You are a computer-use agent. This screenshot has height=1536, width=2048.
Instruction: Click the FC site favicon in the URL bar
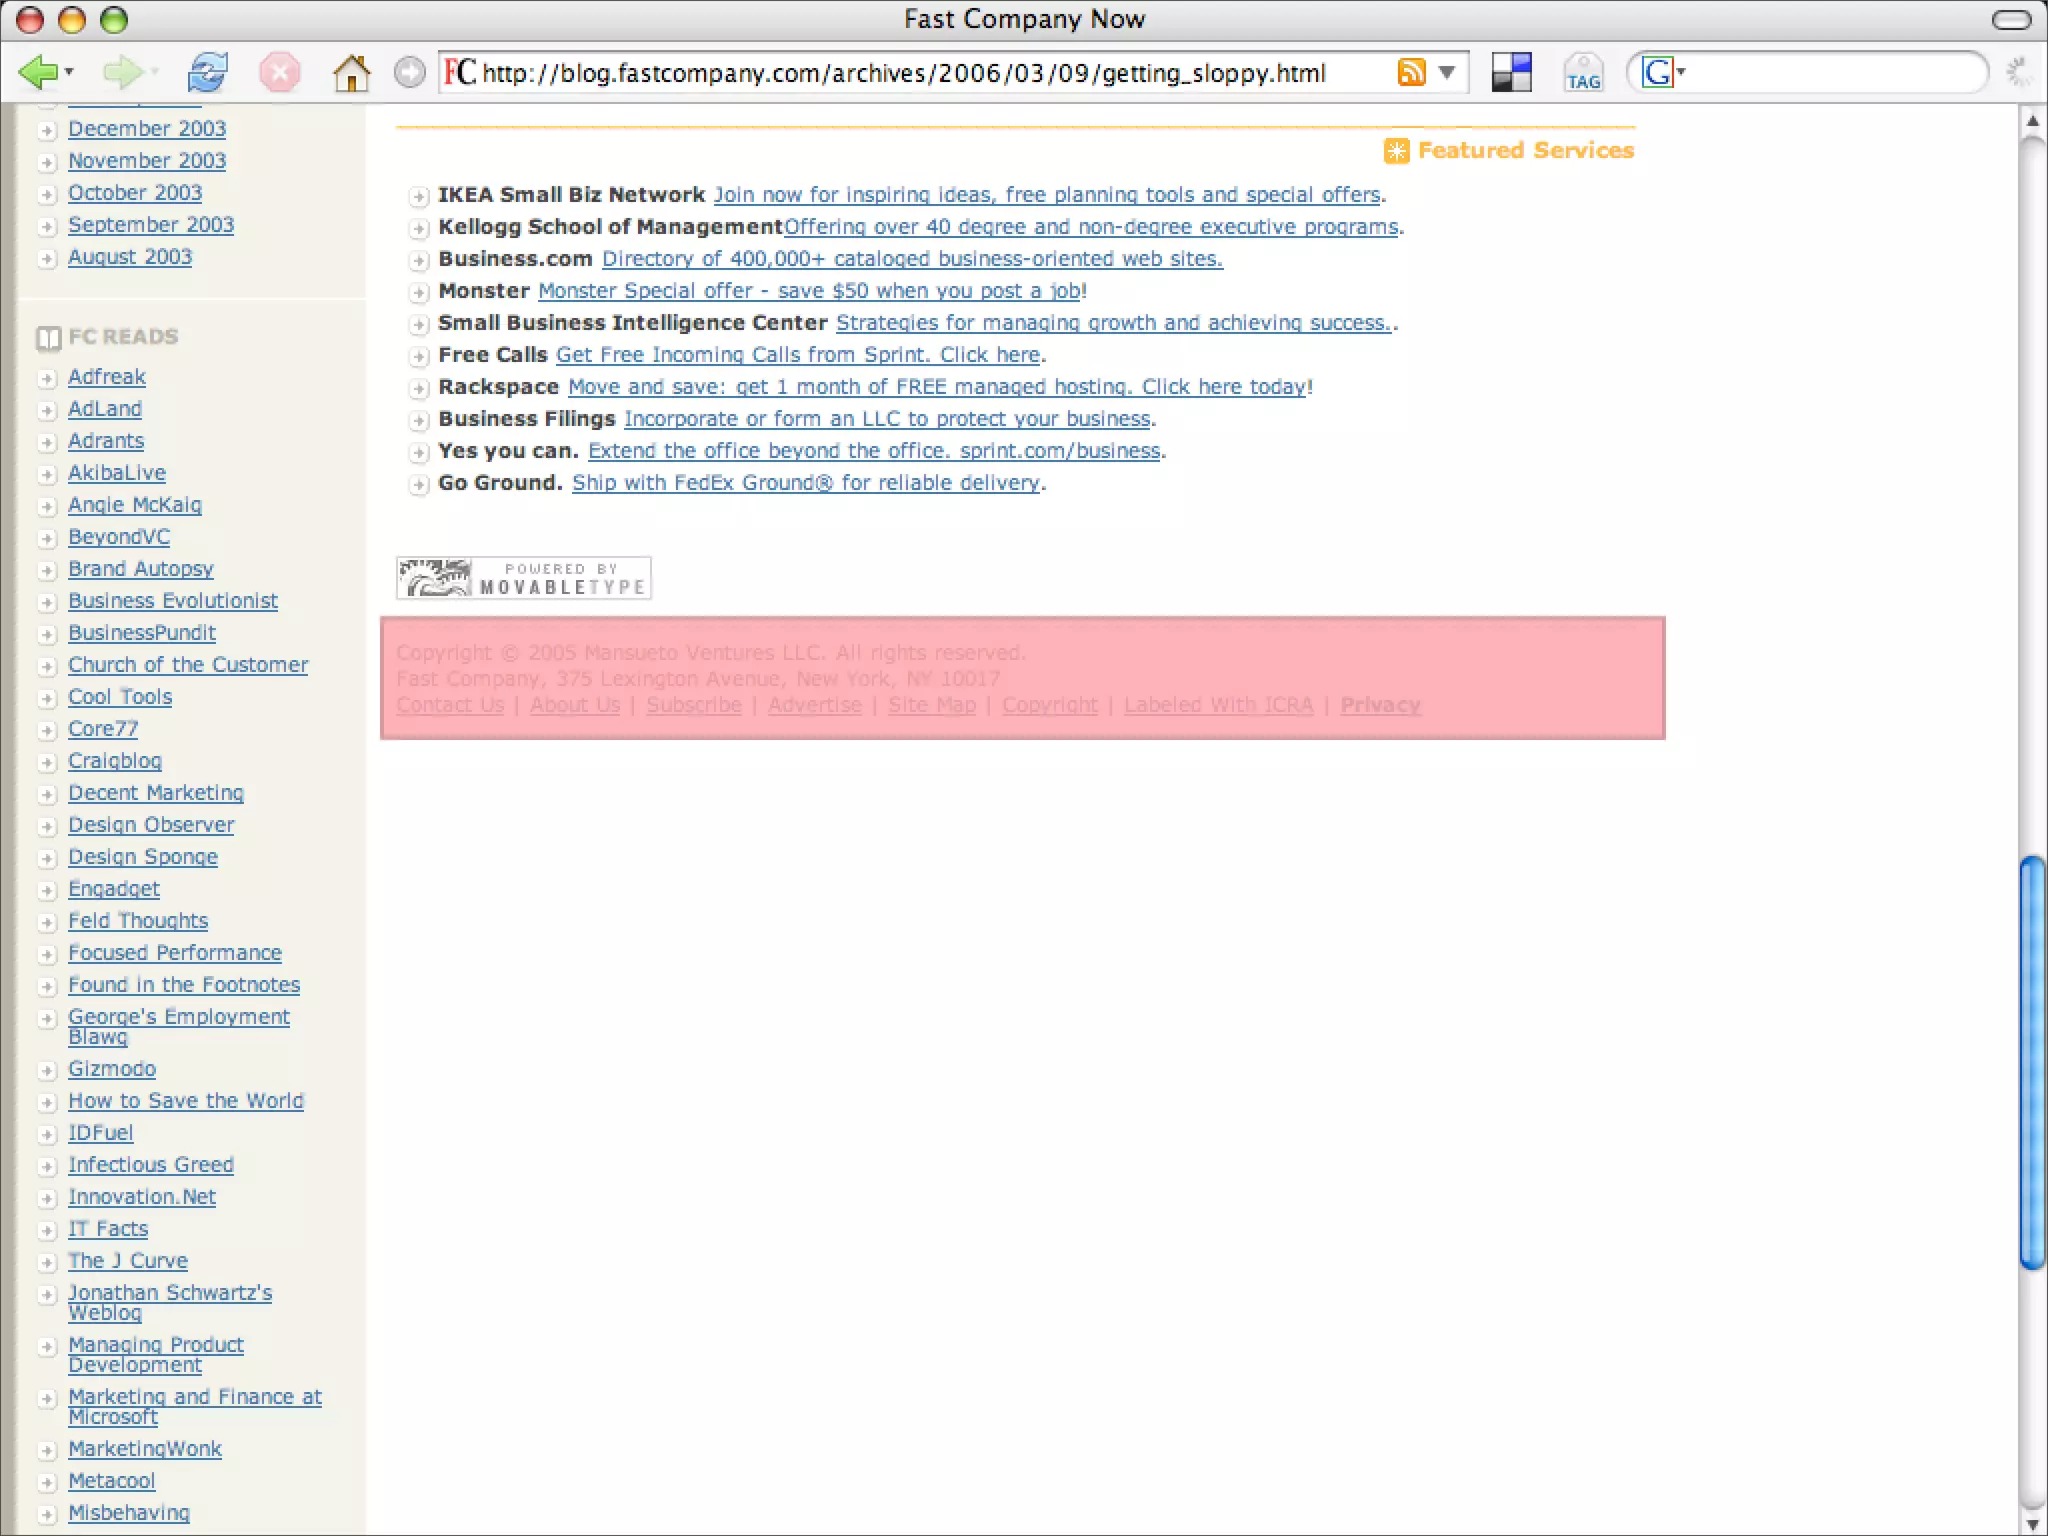459,72
